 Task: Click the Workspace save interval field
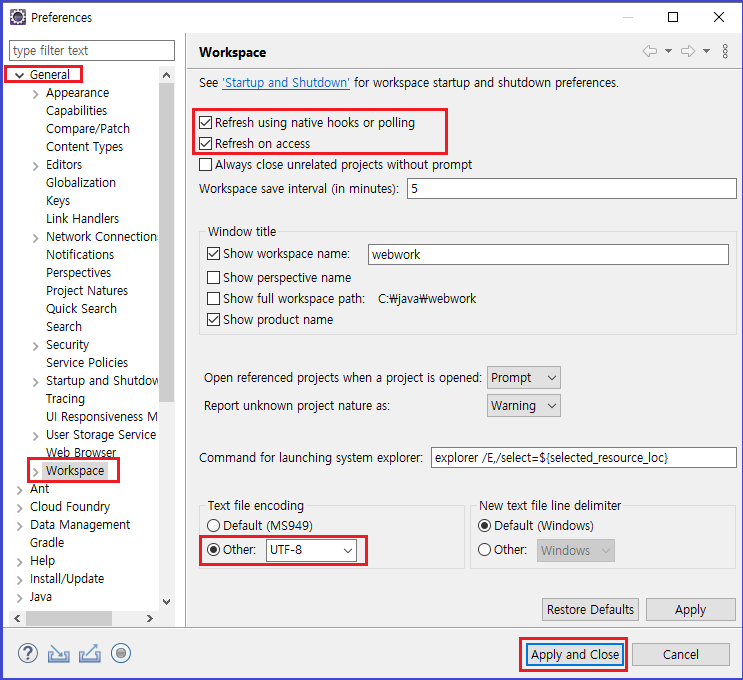[571, 189]
